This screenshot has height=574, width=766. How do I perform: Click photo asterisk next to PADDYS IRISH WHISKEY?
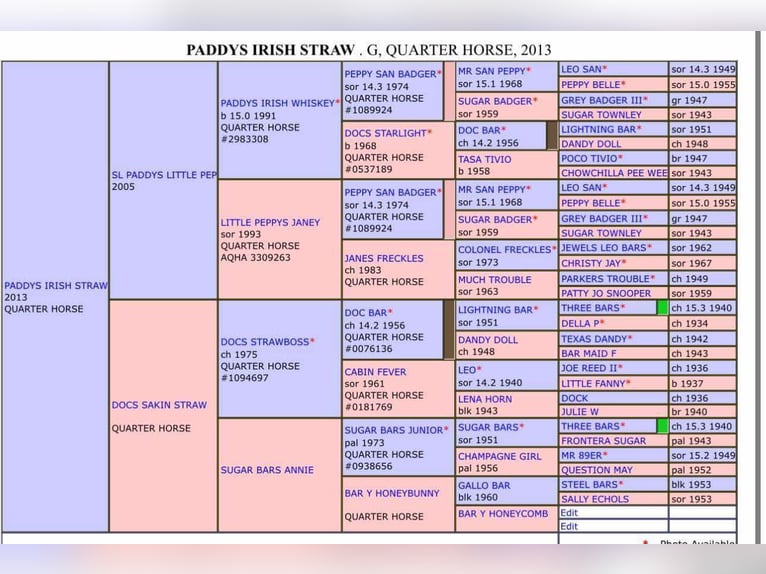tap(337, 103)
